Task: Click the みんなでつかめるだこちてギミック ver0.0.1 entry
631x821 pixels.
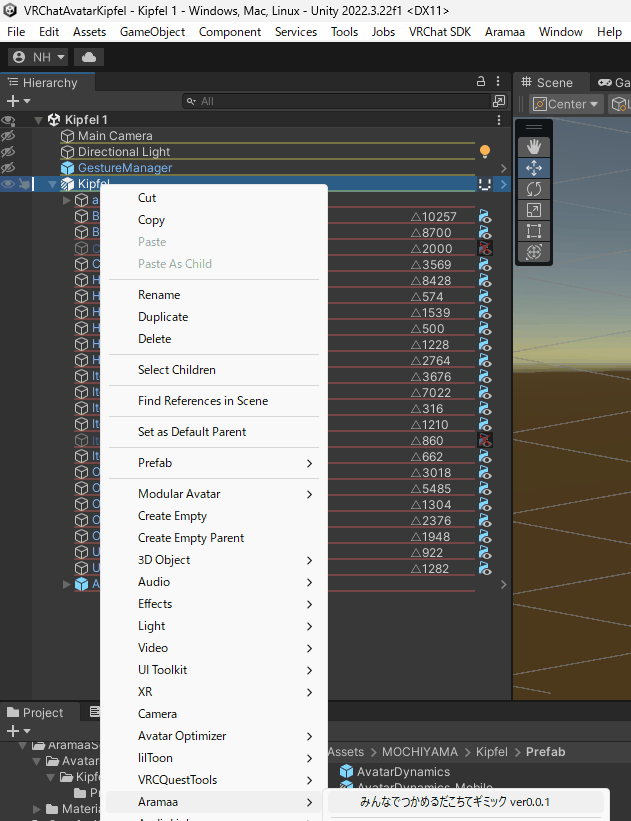Action: coord(455,802)
